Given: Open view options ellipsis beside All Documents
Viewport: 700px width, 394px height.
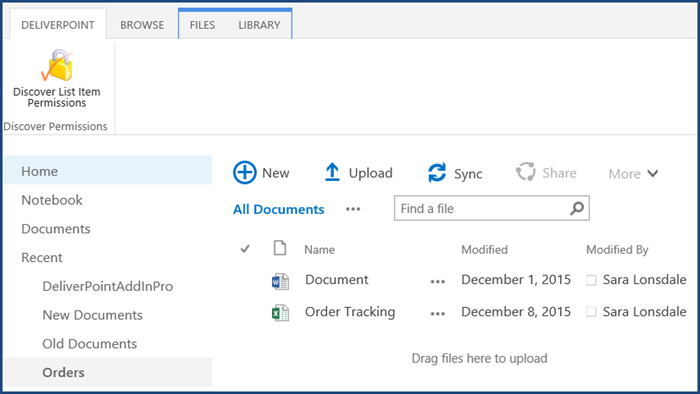Looking at the screenshot, I should (353, 209).
